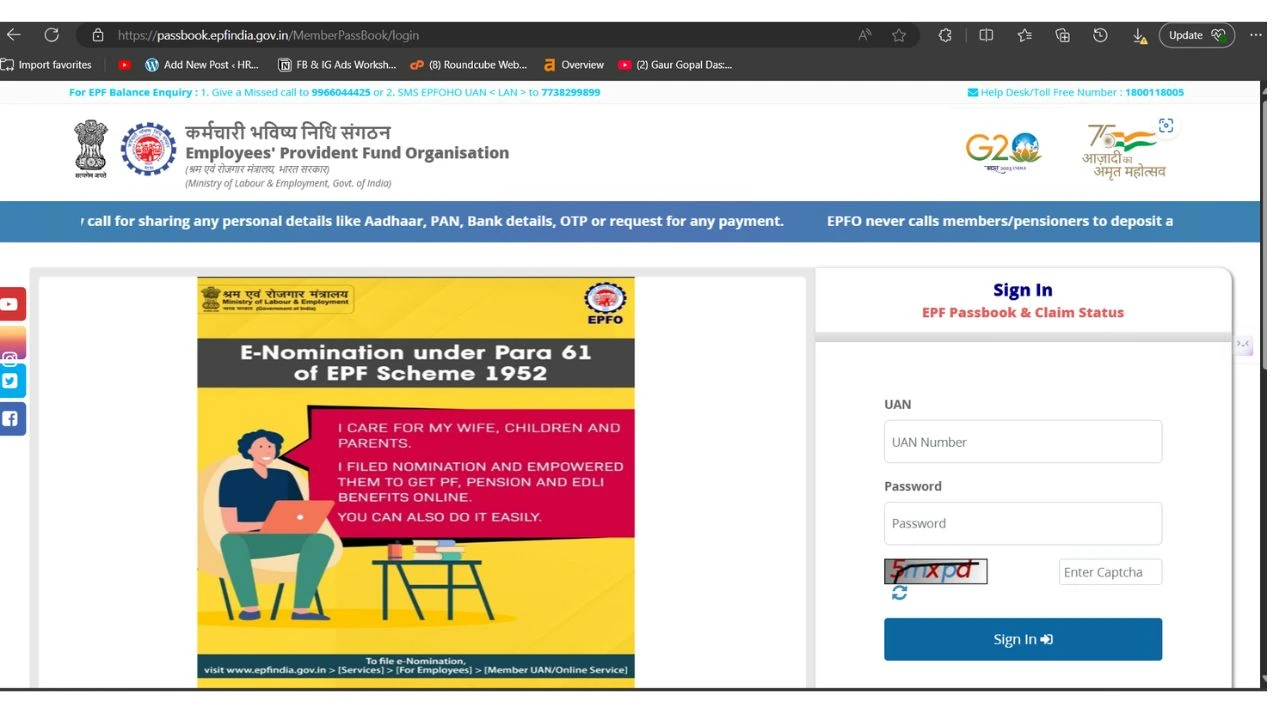Click the E-Nomination banner image
The width and height of the screenshot is (1280, 720).
click(416, 482)
